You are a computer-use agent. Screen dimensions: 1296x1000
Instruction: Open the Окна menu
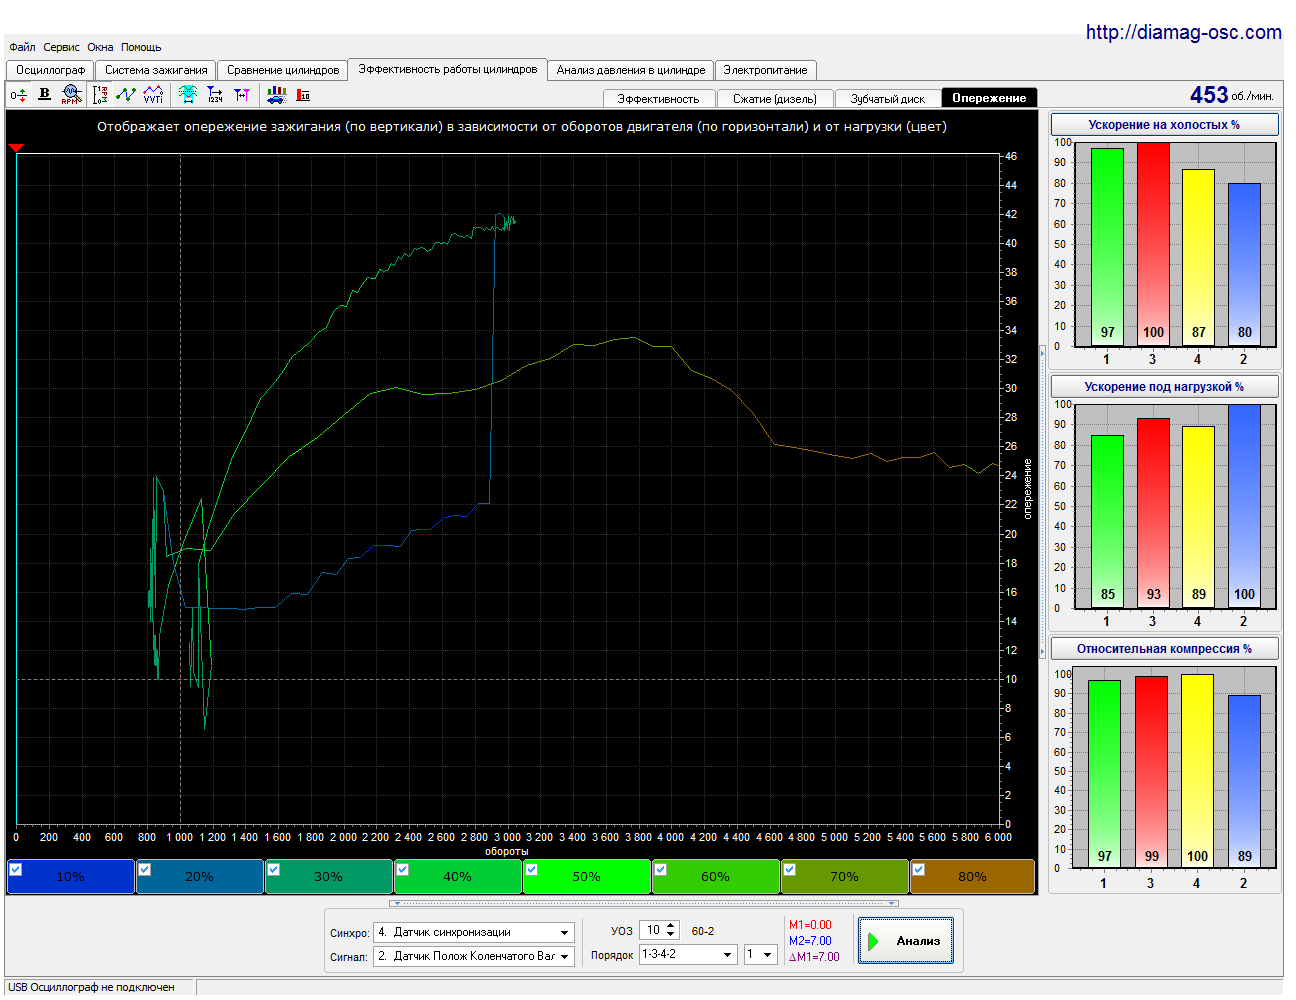100,47
